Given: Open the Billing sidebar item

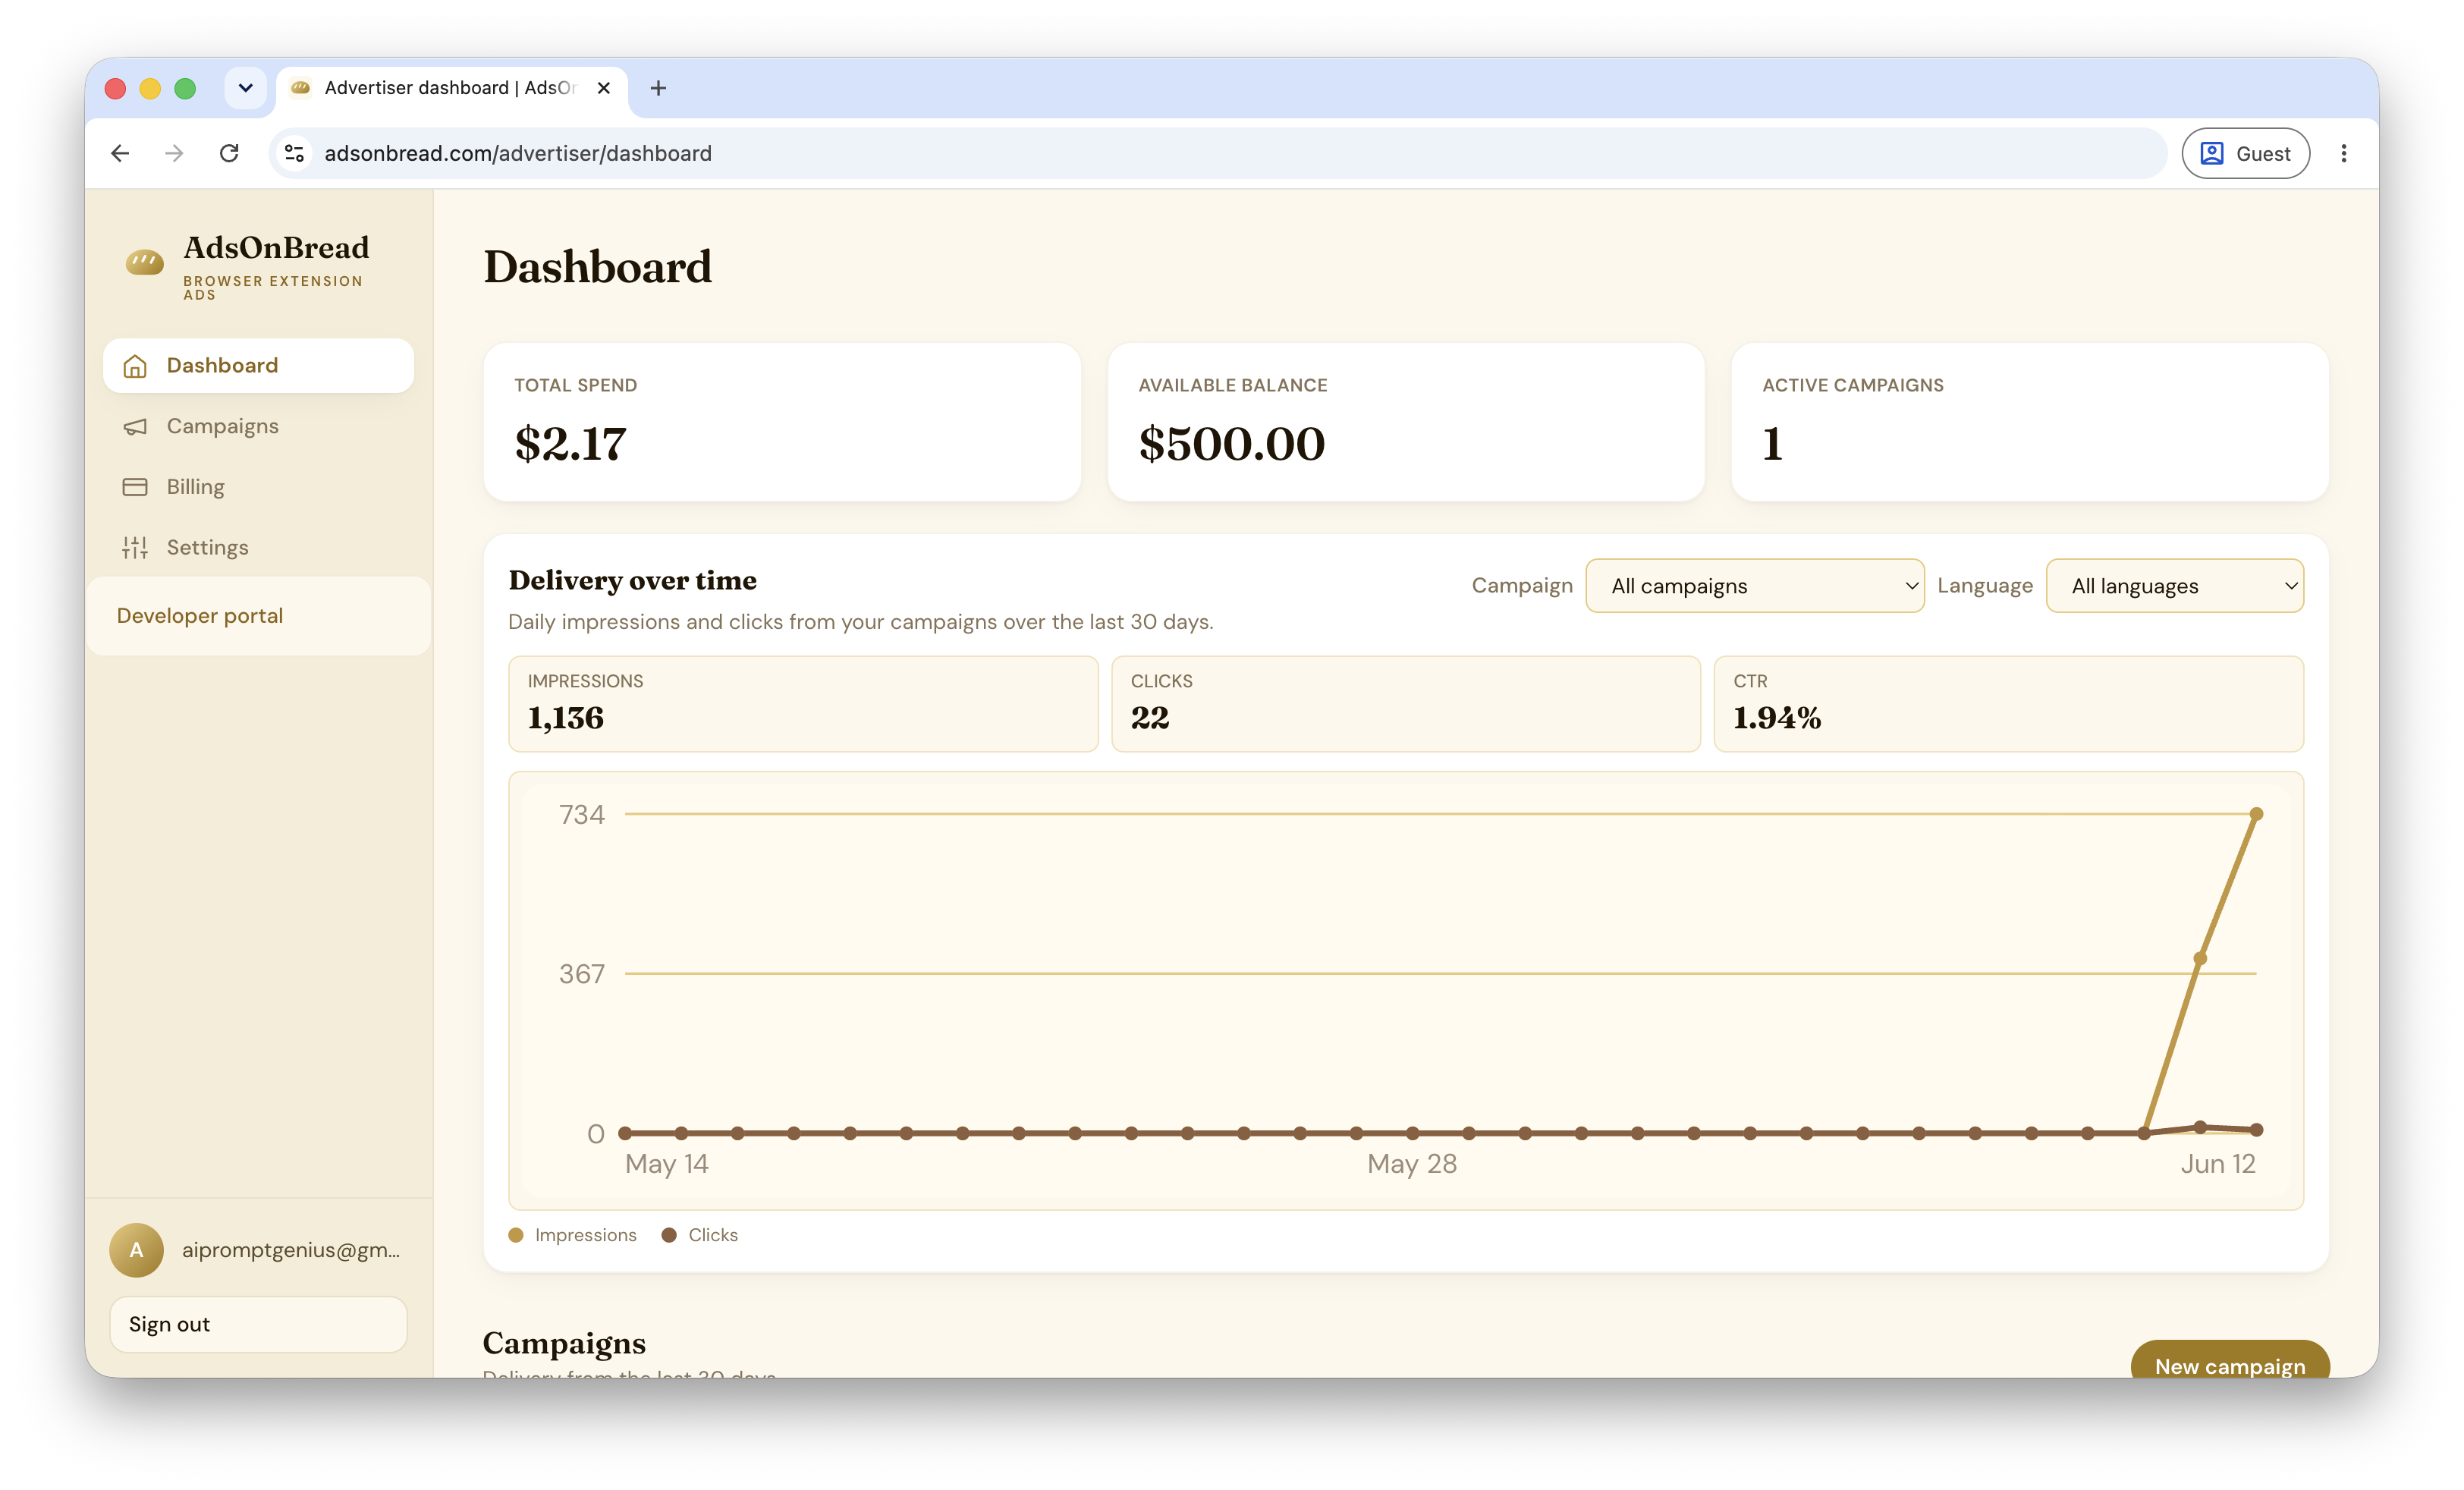Looking at the screenshot, I should coord(258,487).
